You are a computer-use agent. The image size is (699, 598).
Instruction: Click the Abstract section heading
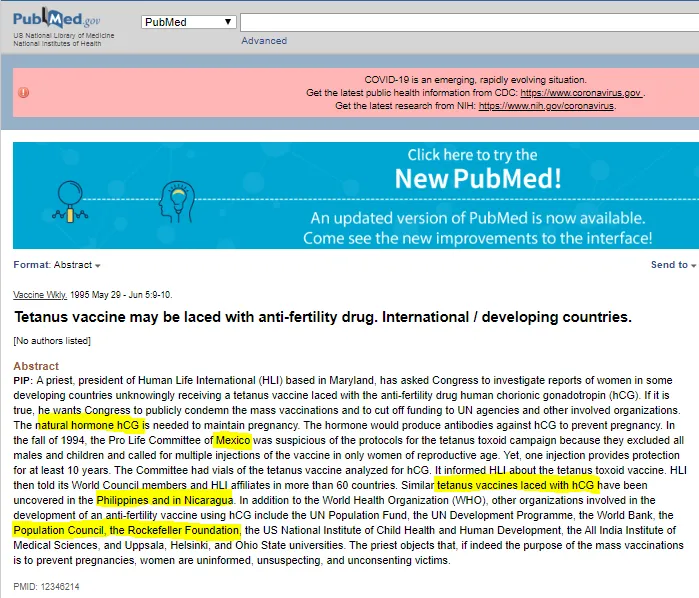(36, 366)
